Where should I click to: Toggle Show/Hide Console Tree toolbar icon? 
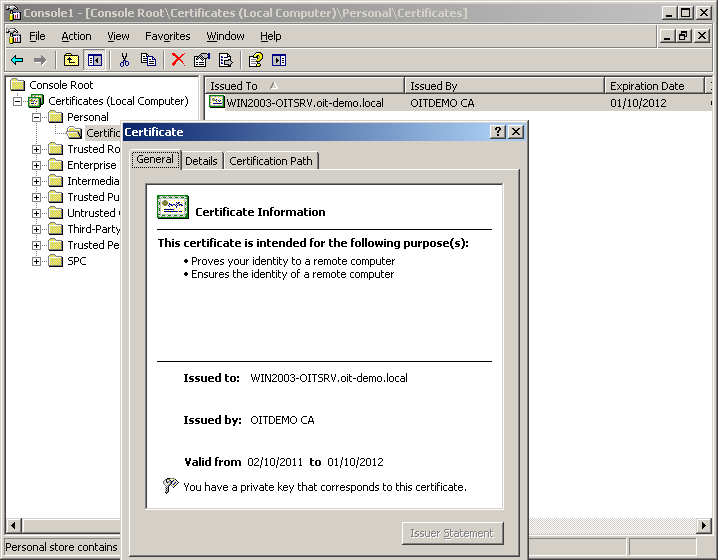(x=94, y=60)
